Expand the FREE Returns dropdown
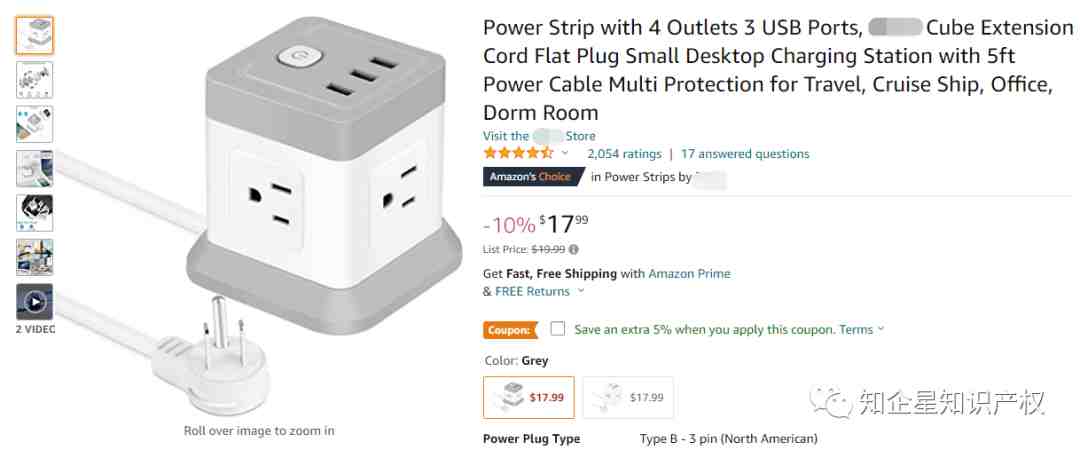The image size is (1080, 450). tap(581, 292)
